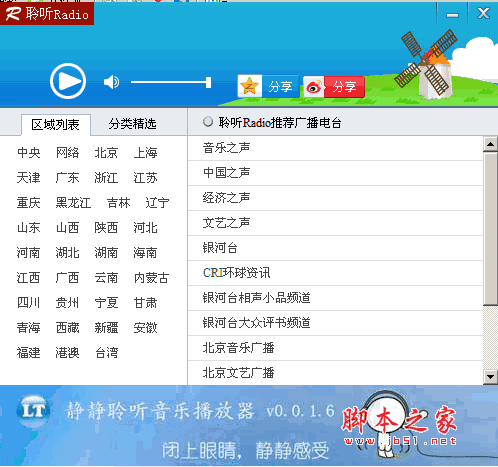Pick 广西 in the region list
Viewport: 498px width, 467px height.
click(x=67, y=278)
